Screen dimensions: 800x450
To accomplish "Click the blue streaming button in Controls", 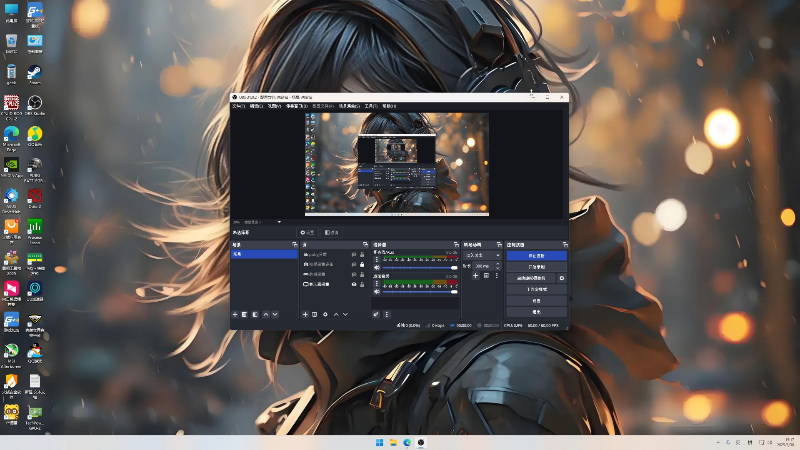I will [x=536, y=256].
